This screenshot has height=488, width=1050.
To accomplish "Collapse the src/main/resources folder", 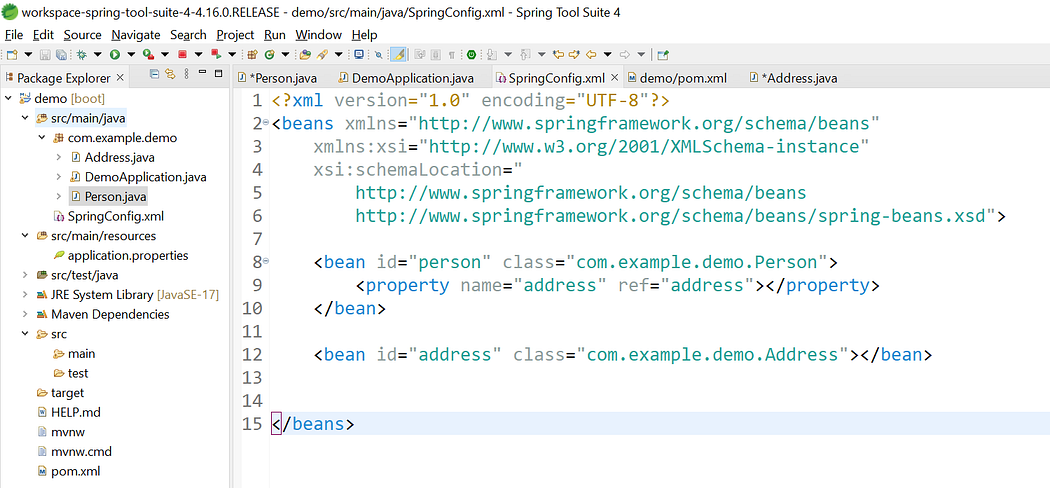I will pyautogui.click(x=25, y=236).
